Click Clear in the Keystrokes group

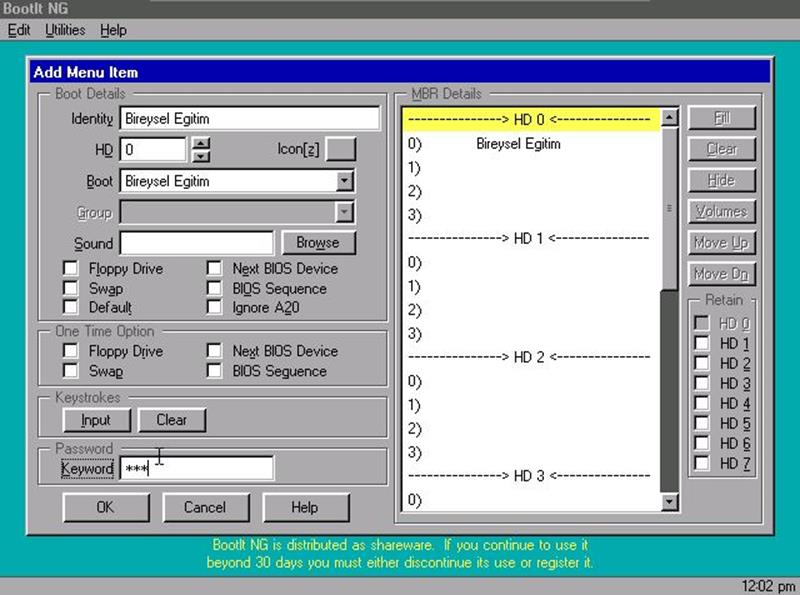(x=172, y=420)
